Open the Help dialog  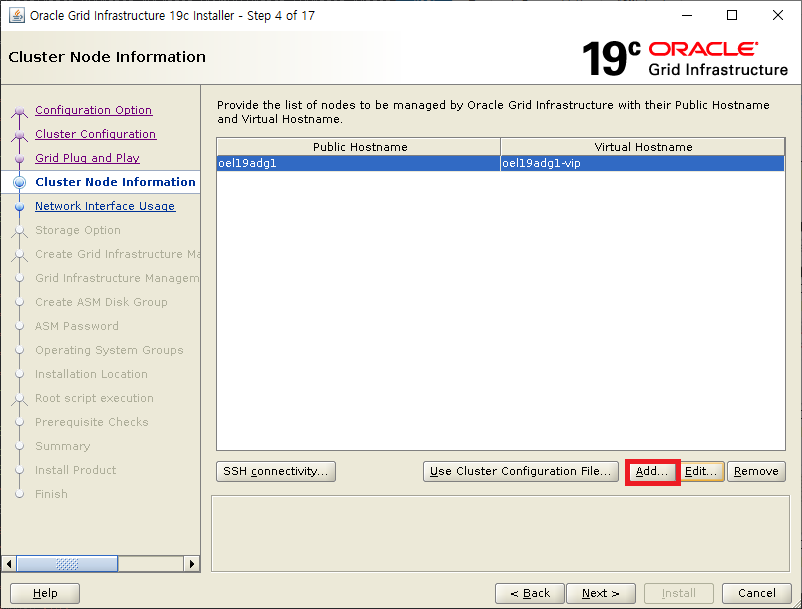(45, 594)
